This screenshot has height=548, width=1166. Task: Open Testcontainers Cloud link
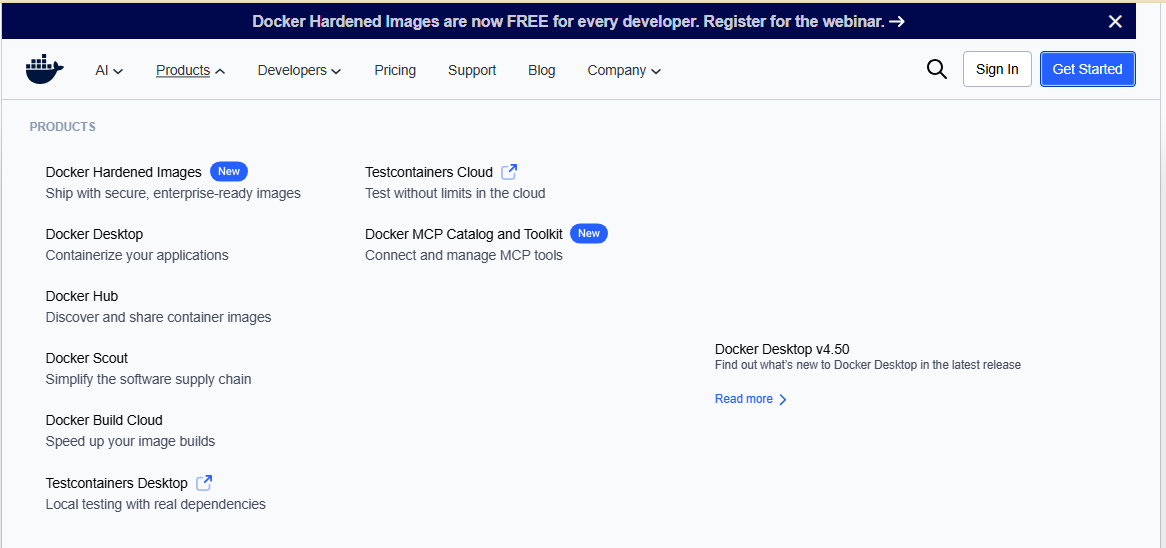(429, 173)
